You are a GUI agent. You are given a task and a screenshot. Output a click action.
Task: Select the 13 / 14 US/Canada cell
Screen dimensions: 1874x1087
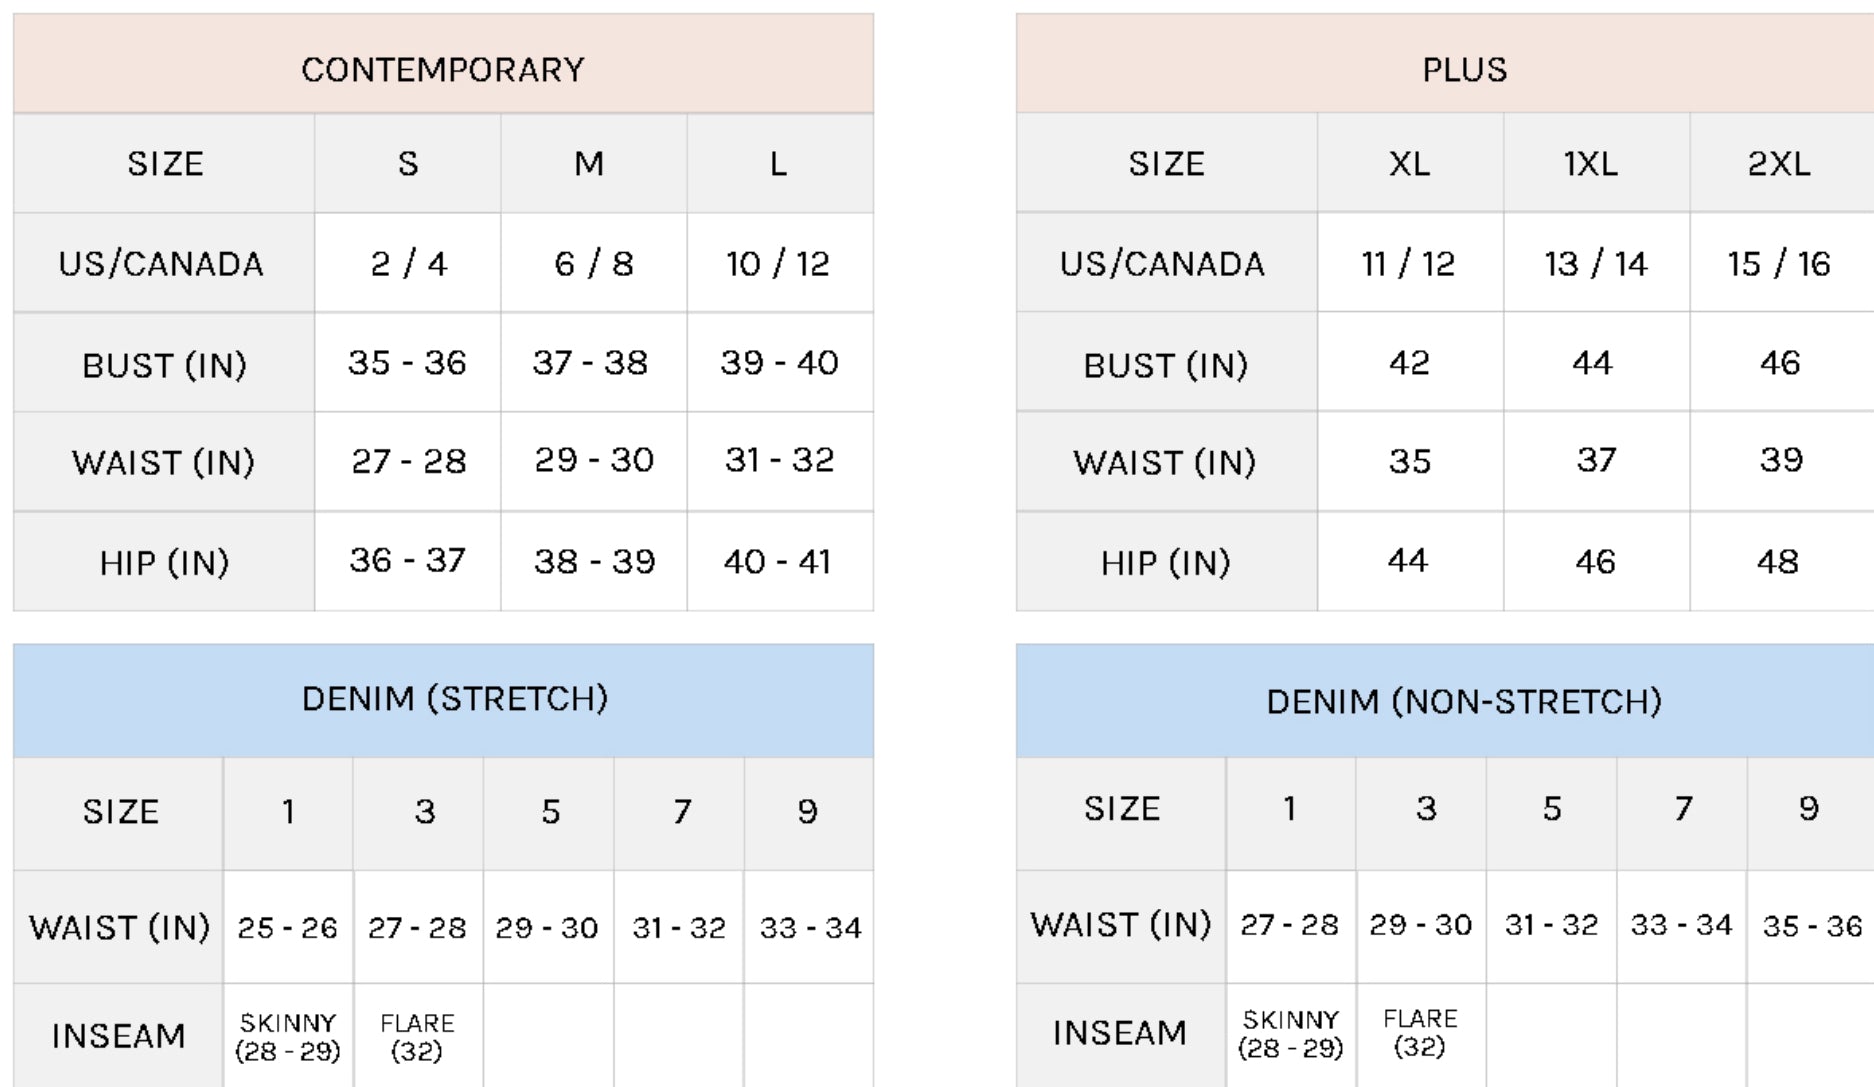[1597, 263]
